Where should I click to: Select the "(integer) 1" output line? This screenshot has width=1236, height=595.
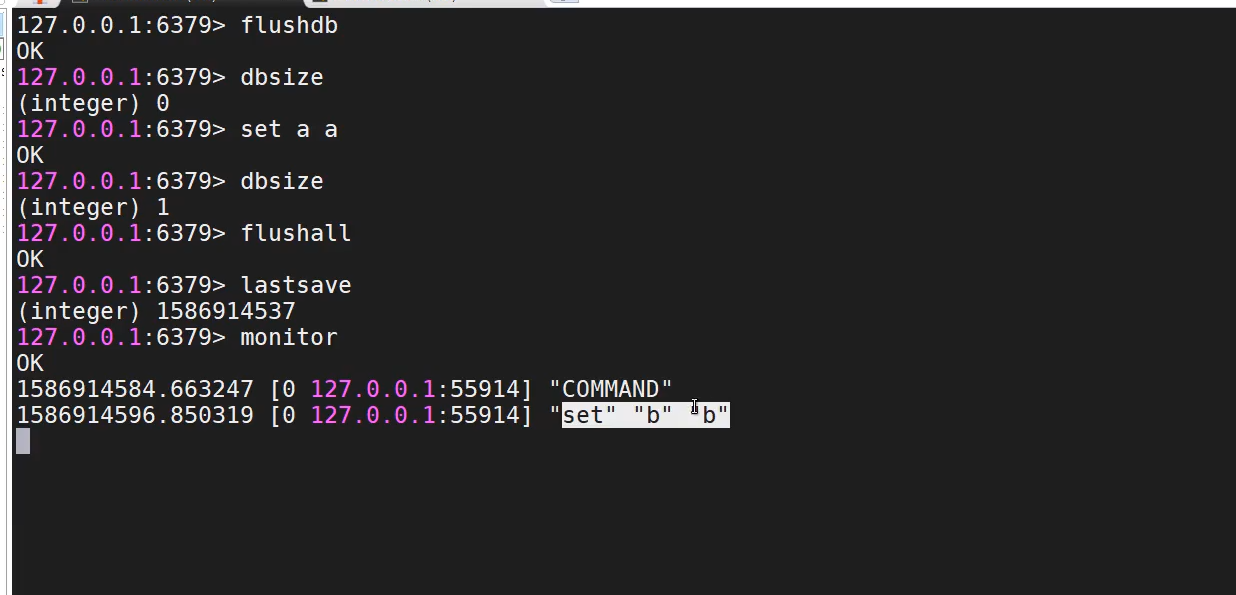[x=92, y=208]
